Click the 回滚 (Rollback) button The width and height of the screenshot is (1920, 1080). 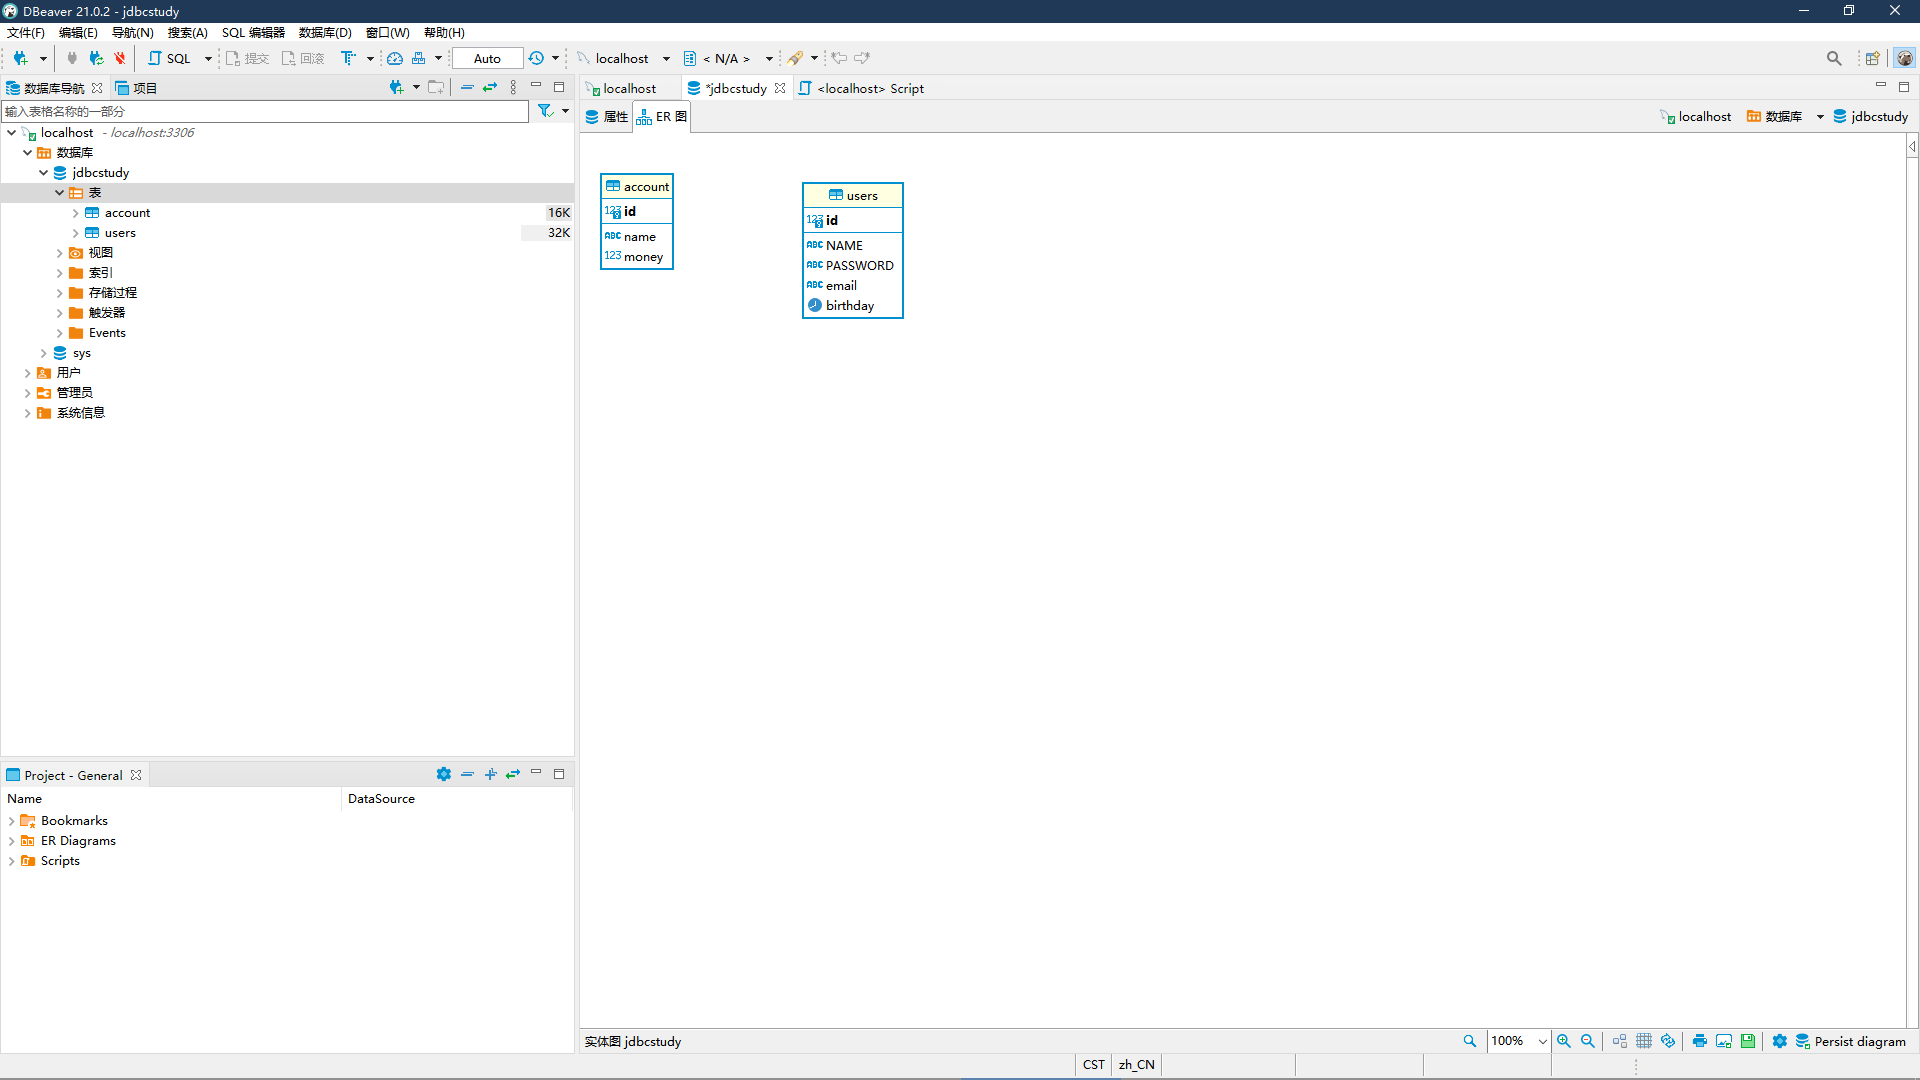(303, 58)
